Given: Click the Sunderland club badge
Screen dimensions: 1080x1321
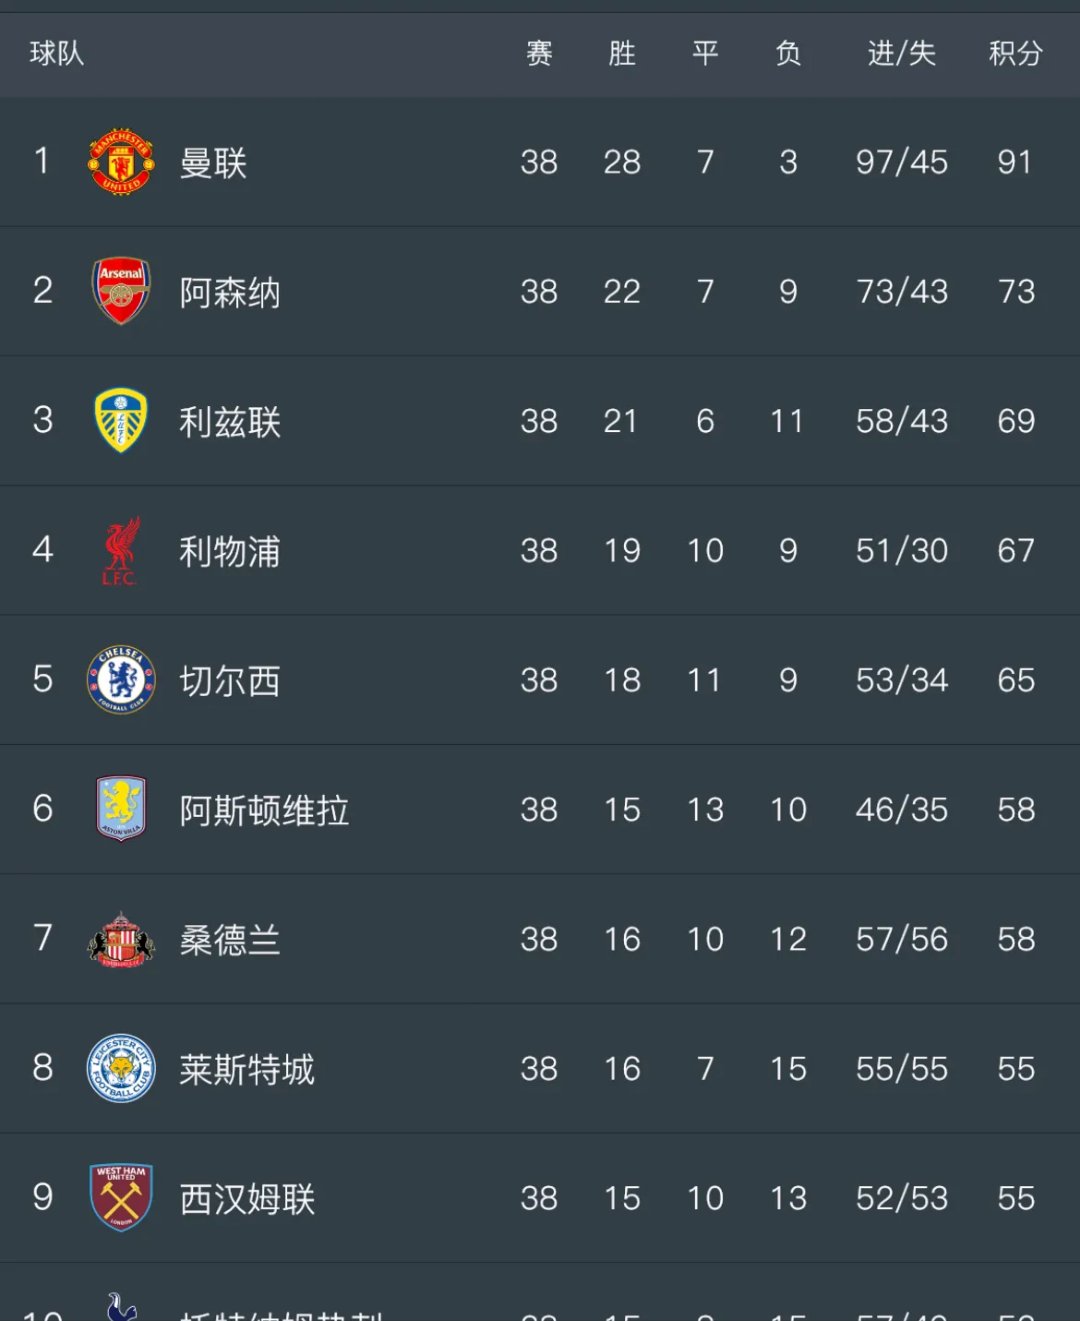Looking at the screenshot, I should [x=121, y=939].
